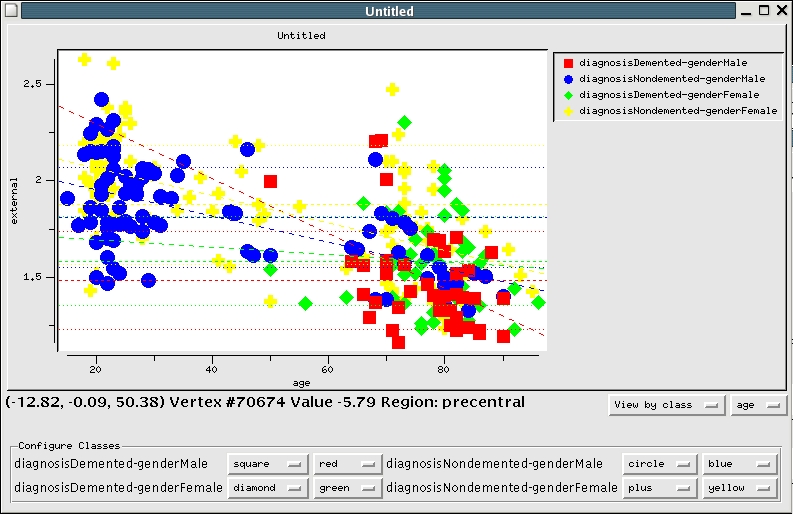Viewport: 793px width, 514px height.
Task: Click the green diamond legend marker
Action: [x=568, y=95]
